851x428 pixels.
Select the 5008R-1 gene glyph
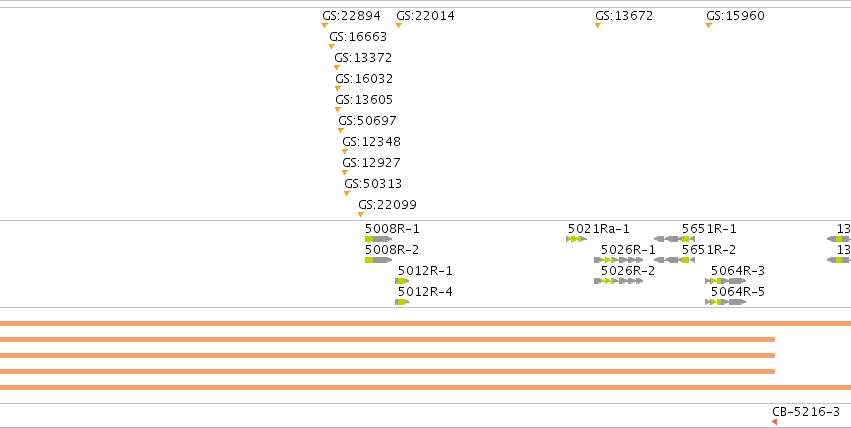(378, 239)
